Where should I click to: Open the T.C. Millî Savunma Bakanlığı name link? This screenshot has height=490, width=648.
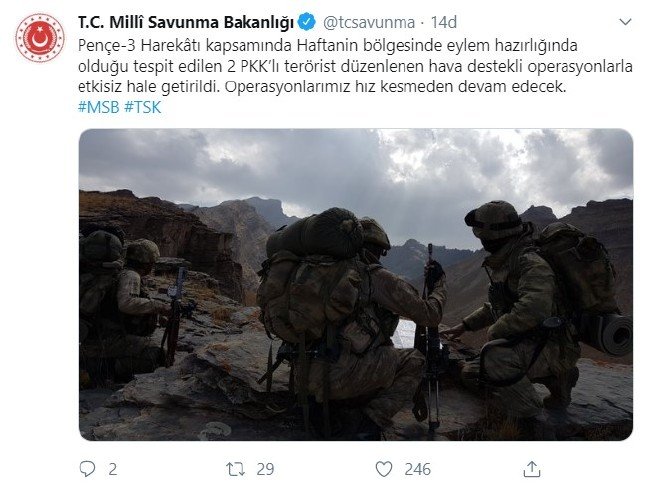[186, 22]
